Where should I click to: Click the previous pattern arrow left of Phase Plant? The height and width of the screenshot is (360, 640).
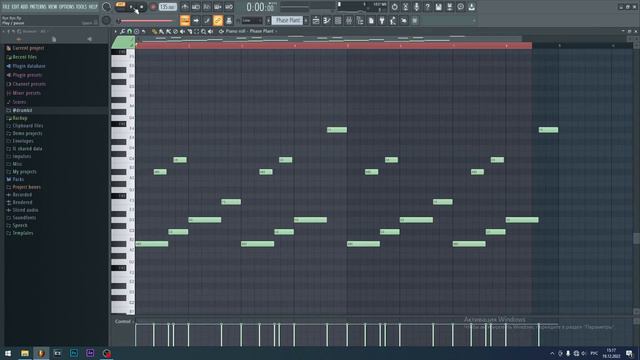[269, 20]
